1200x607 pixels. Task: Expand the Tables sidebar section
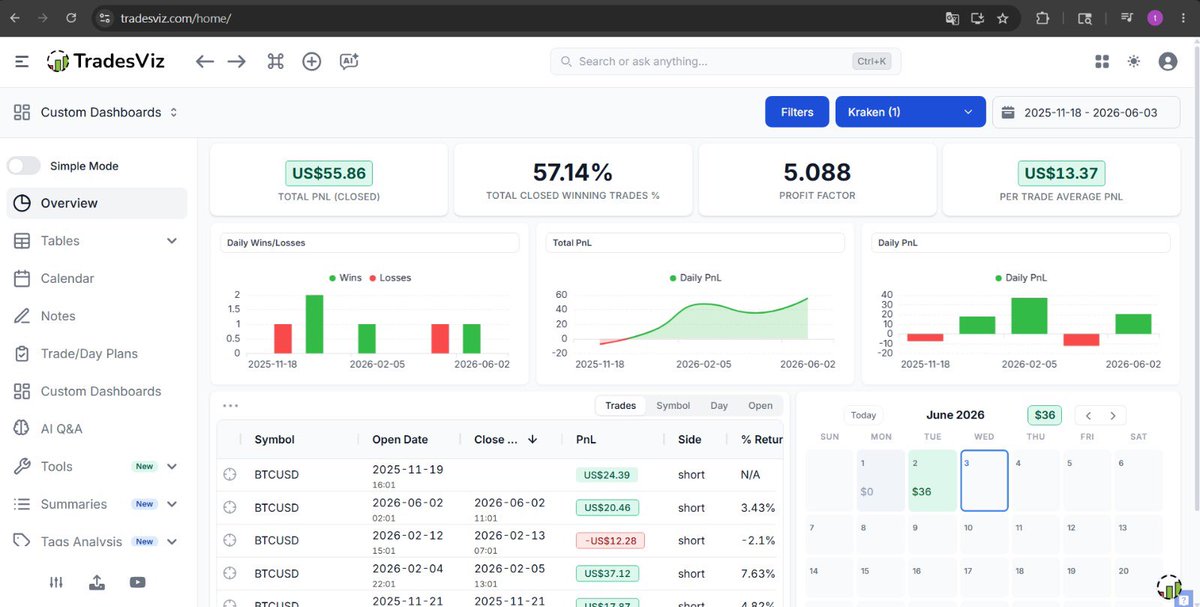(x=171, y=241)
